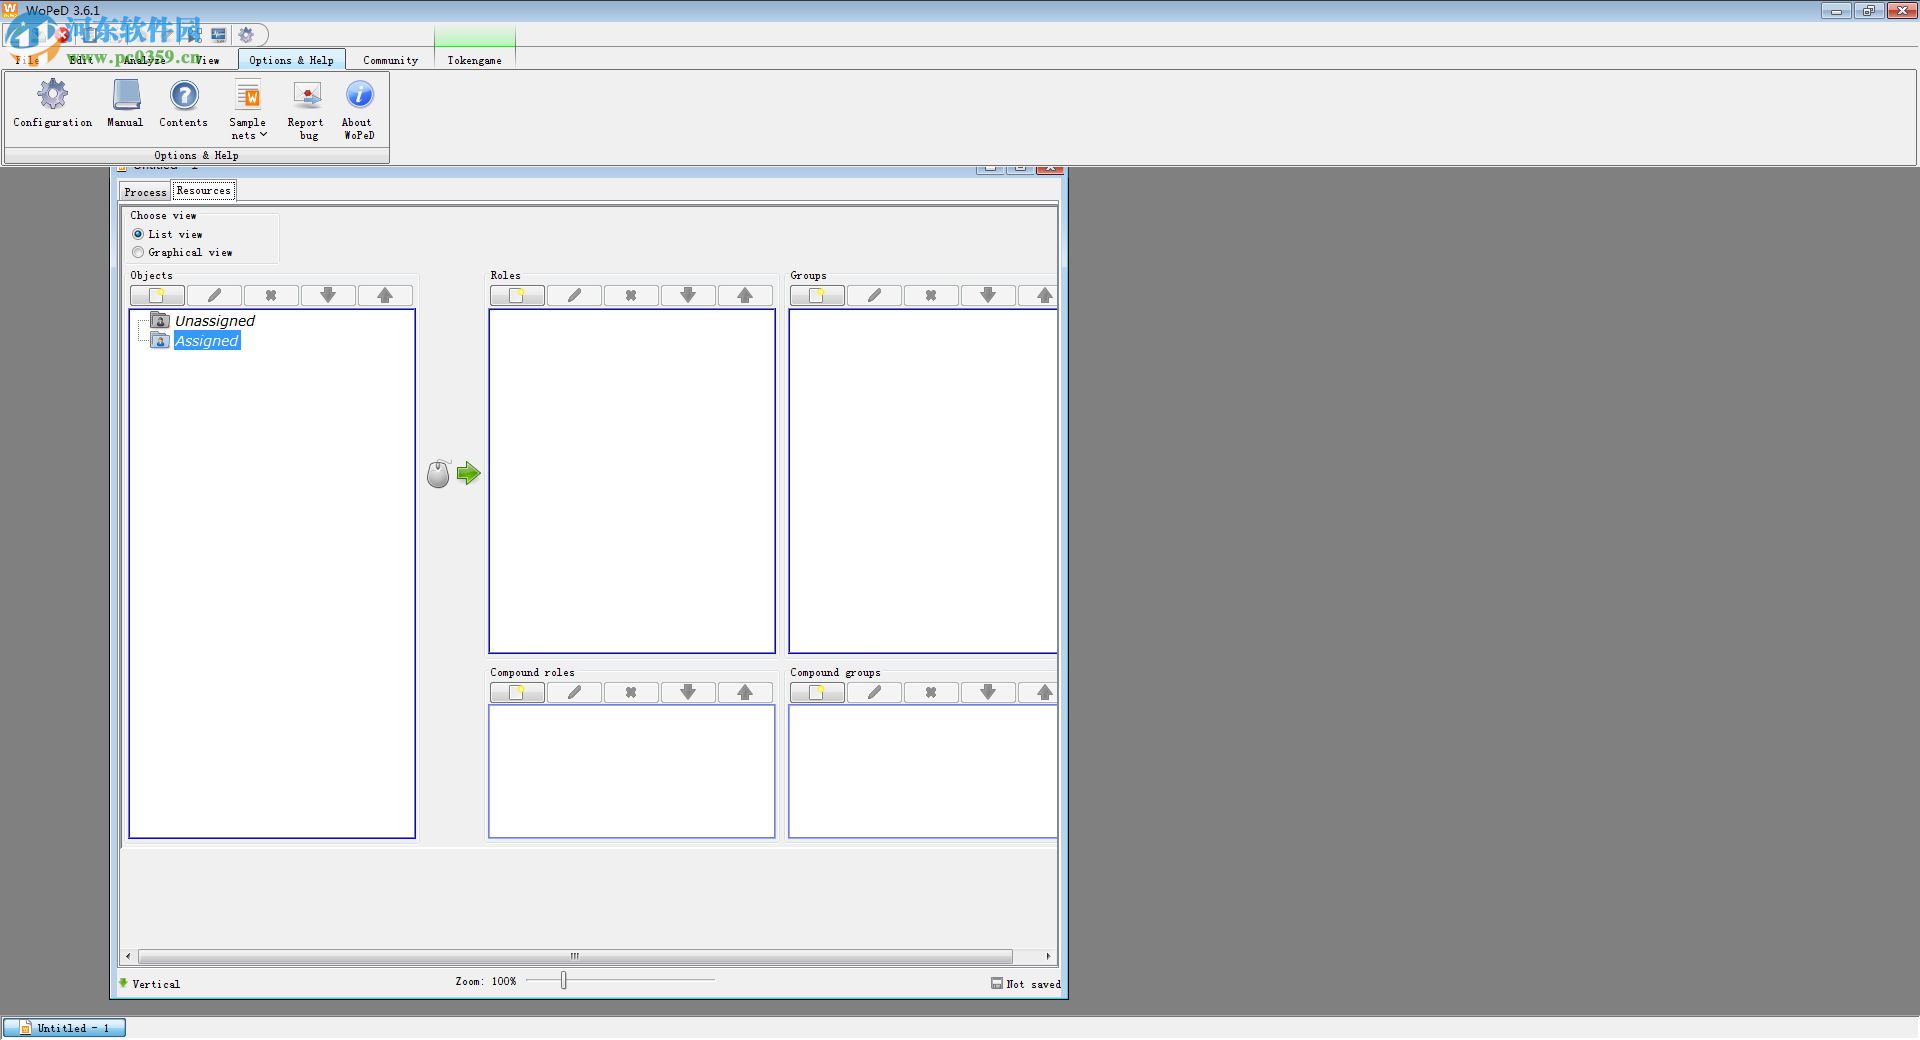Create new compound role
This screenshot has height=1040, width=1920.
tap(517, 692)
